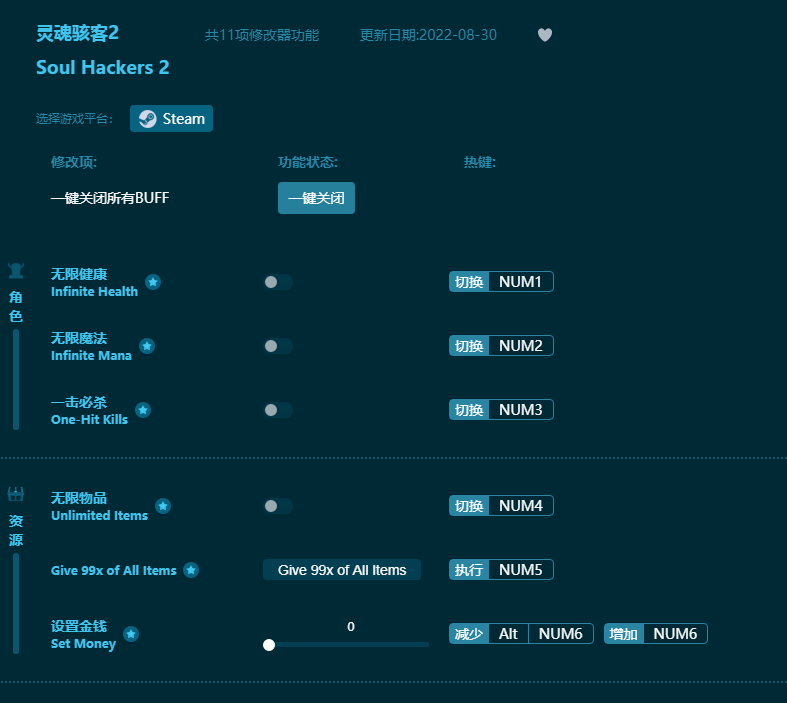The image size is (787, 703).
Task: Click 共11项修改器功能 text
Action: [261, 35]
